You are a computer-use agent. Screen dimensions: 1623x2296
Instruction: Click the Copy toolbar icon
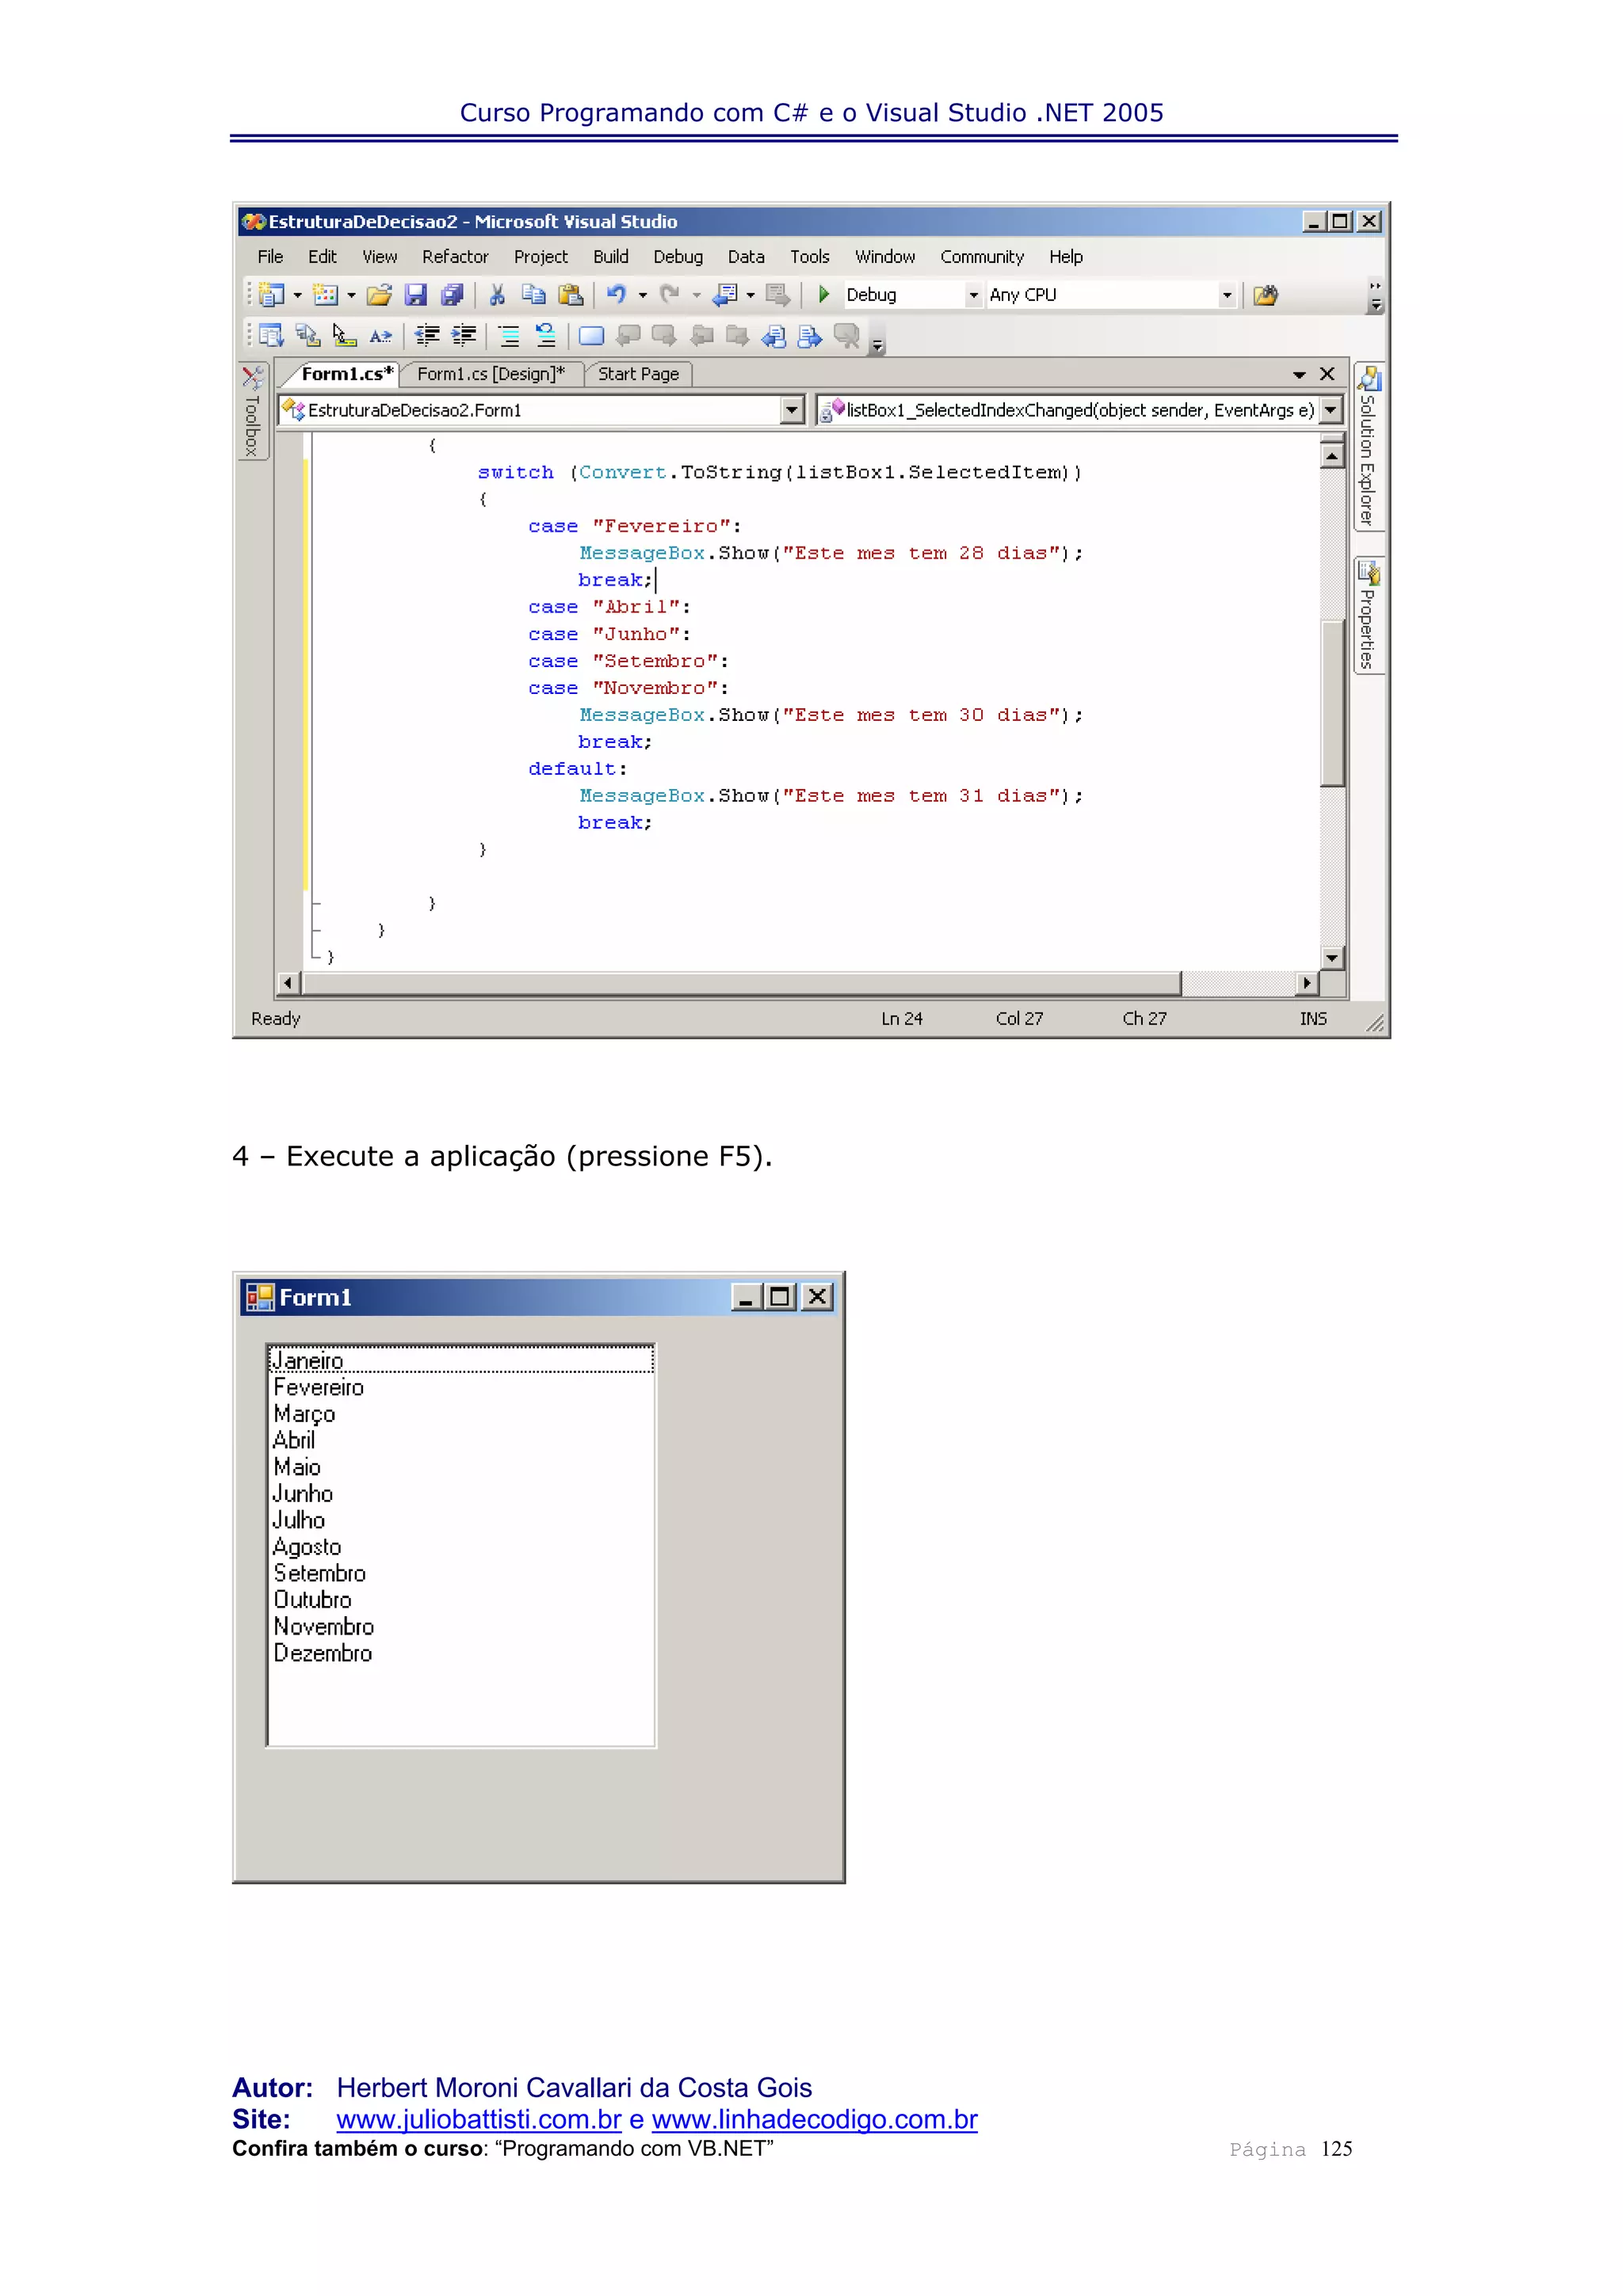point(534,295)
